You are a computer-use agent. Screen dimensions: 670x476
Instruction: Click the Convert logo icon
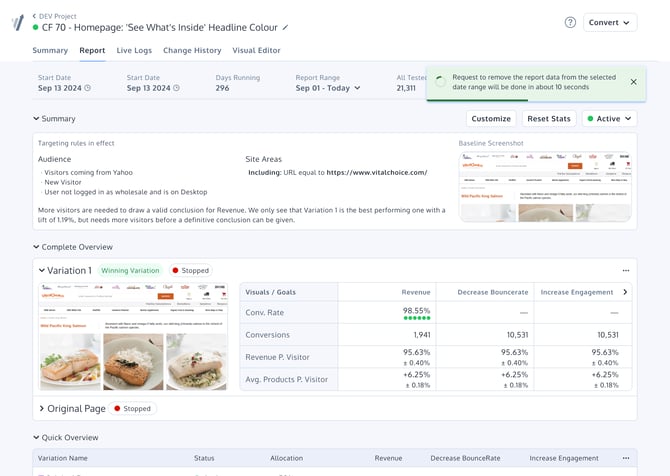pos(18,22)
